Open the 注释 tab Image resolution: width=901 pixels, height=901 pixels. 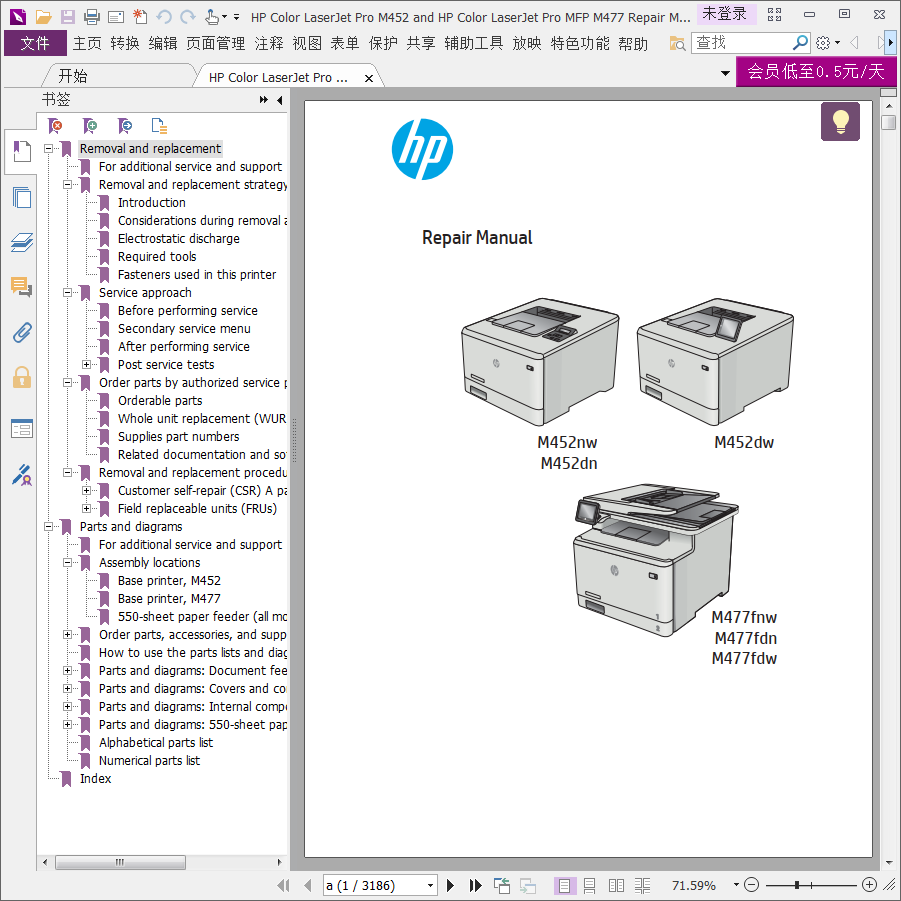point(269,44)
